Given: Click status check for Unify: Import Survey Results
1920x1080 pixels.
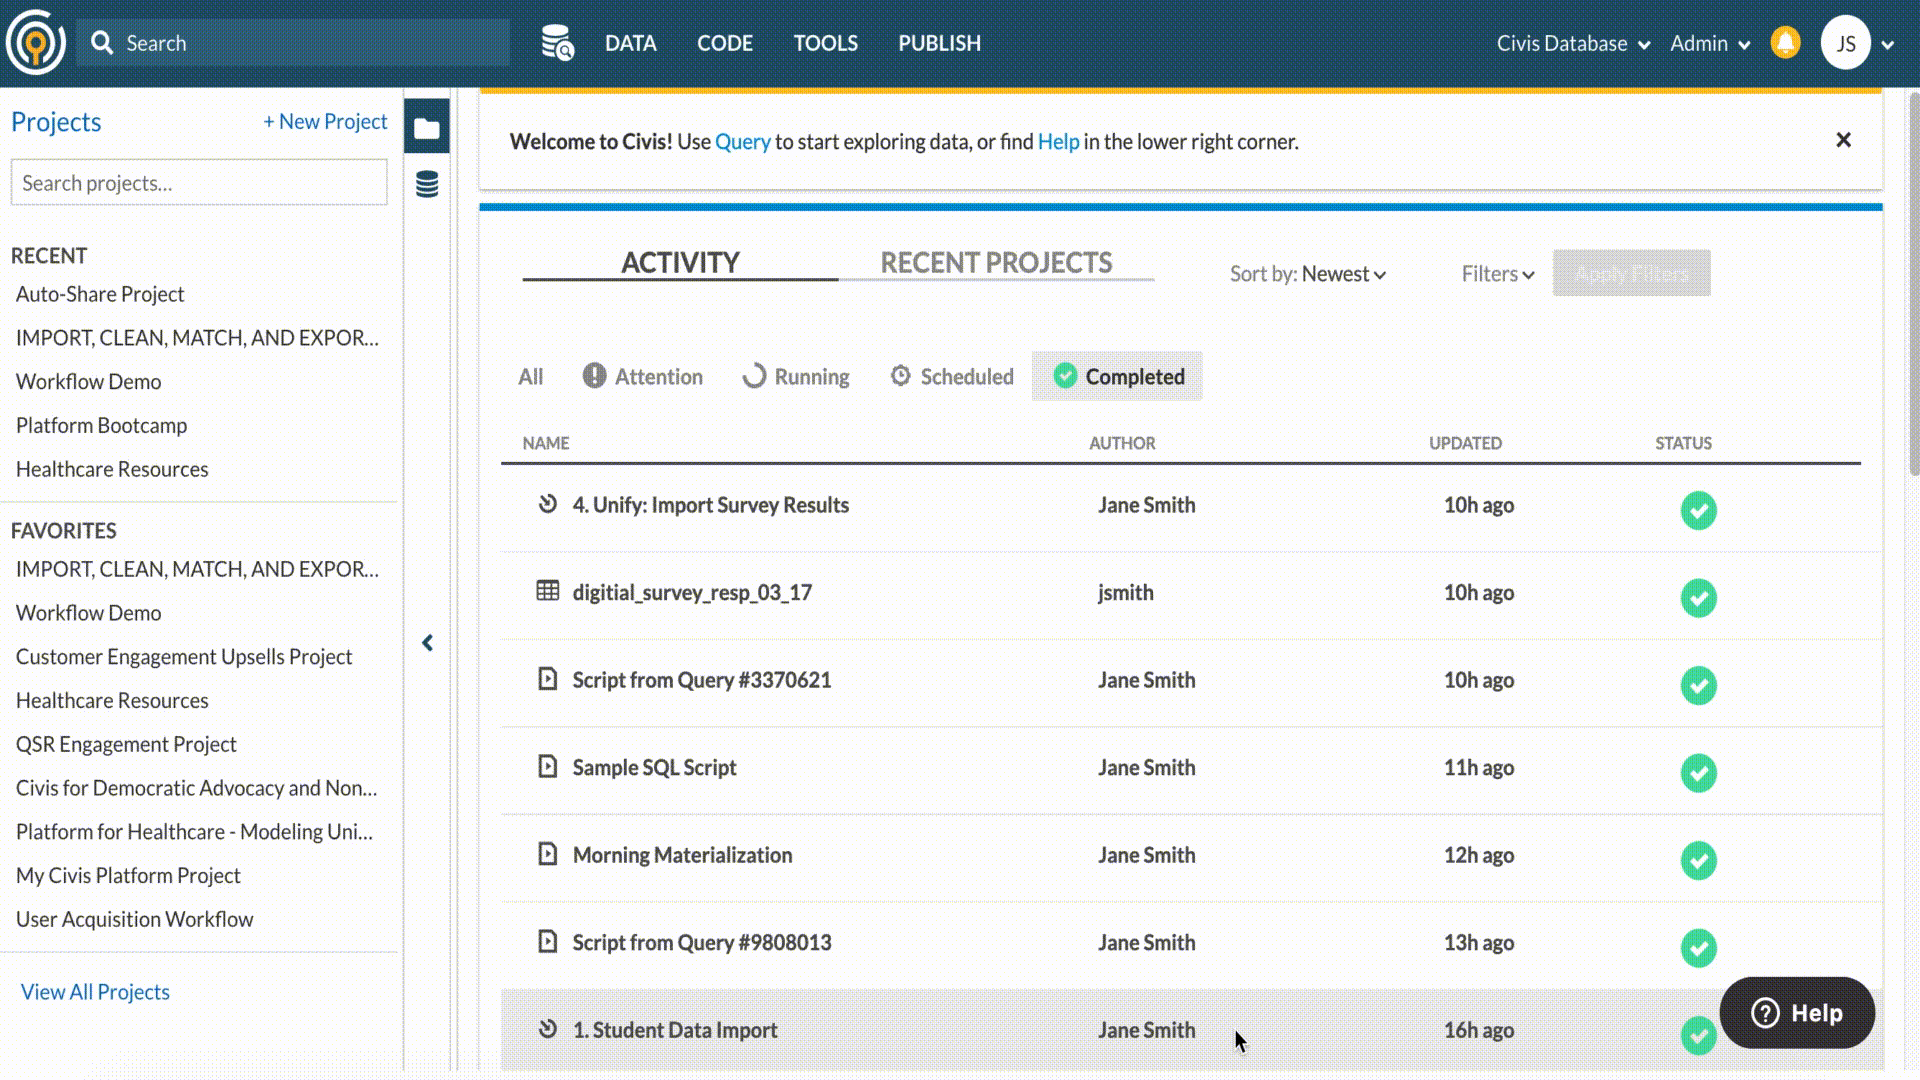Looking at the screenshot, I should (1698, 510).
